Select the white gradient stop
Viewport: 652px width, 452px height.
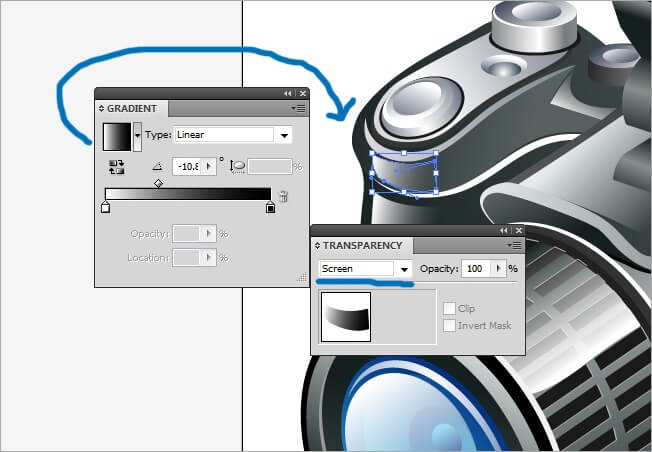tap(106, 207)
